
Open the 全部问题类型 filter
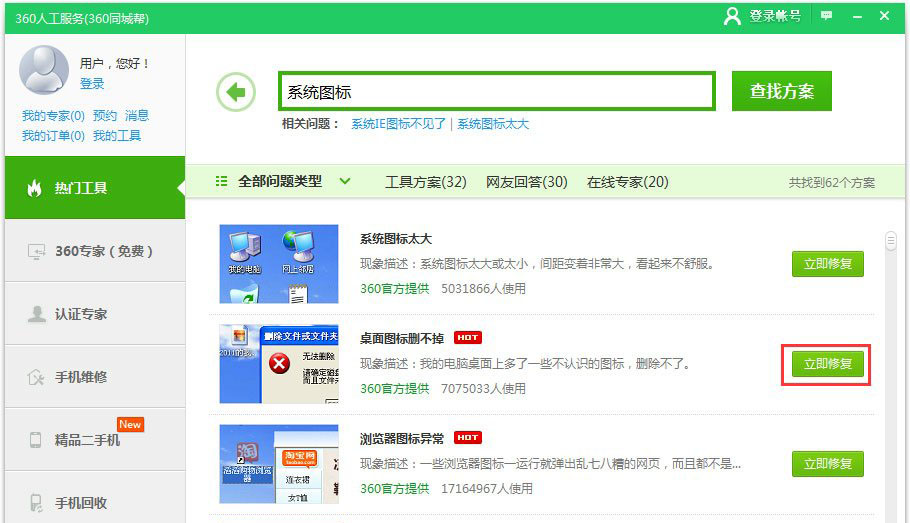tap(280, 181)
